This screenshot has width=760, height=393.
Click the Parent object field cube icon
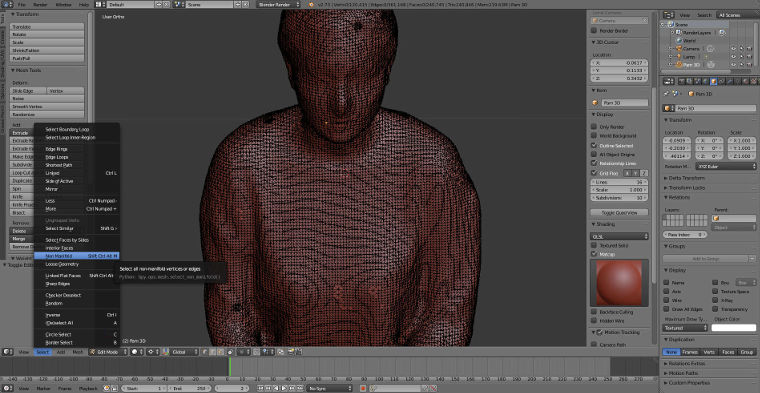[715, 219]
